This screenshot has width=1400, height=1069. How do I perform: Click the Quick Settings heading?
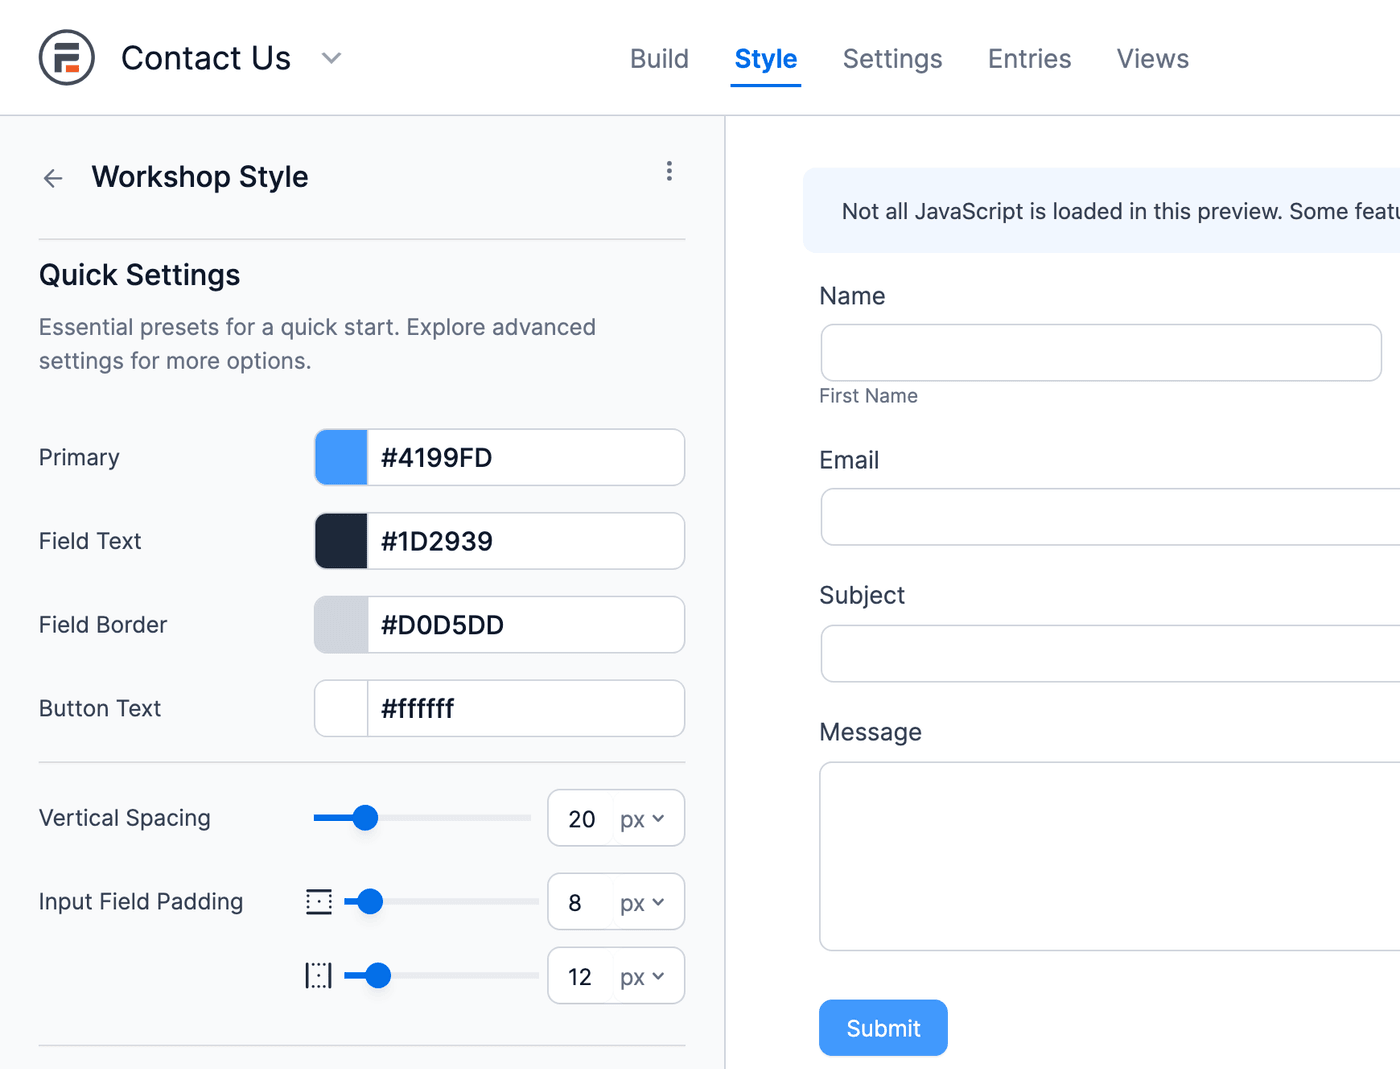pos(140,275)
